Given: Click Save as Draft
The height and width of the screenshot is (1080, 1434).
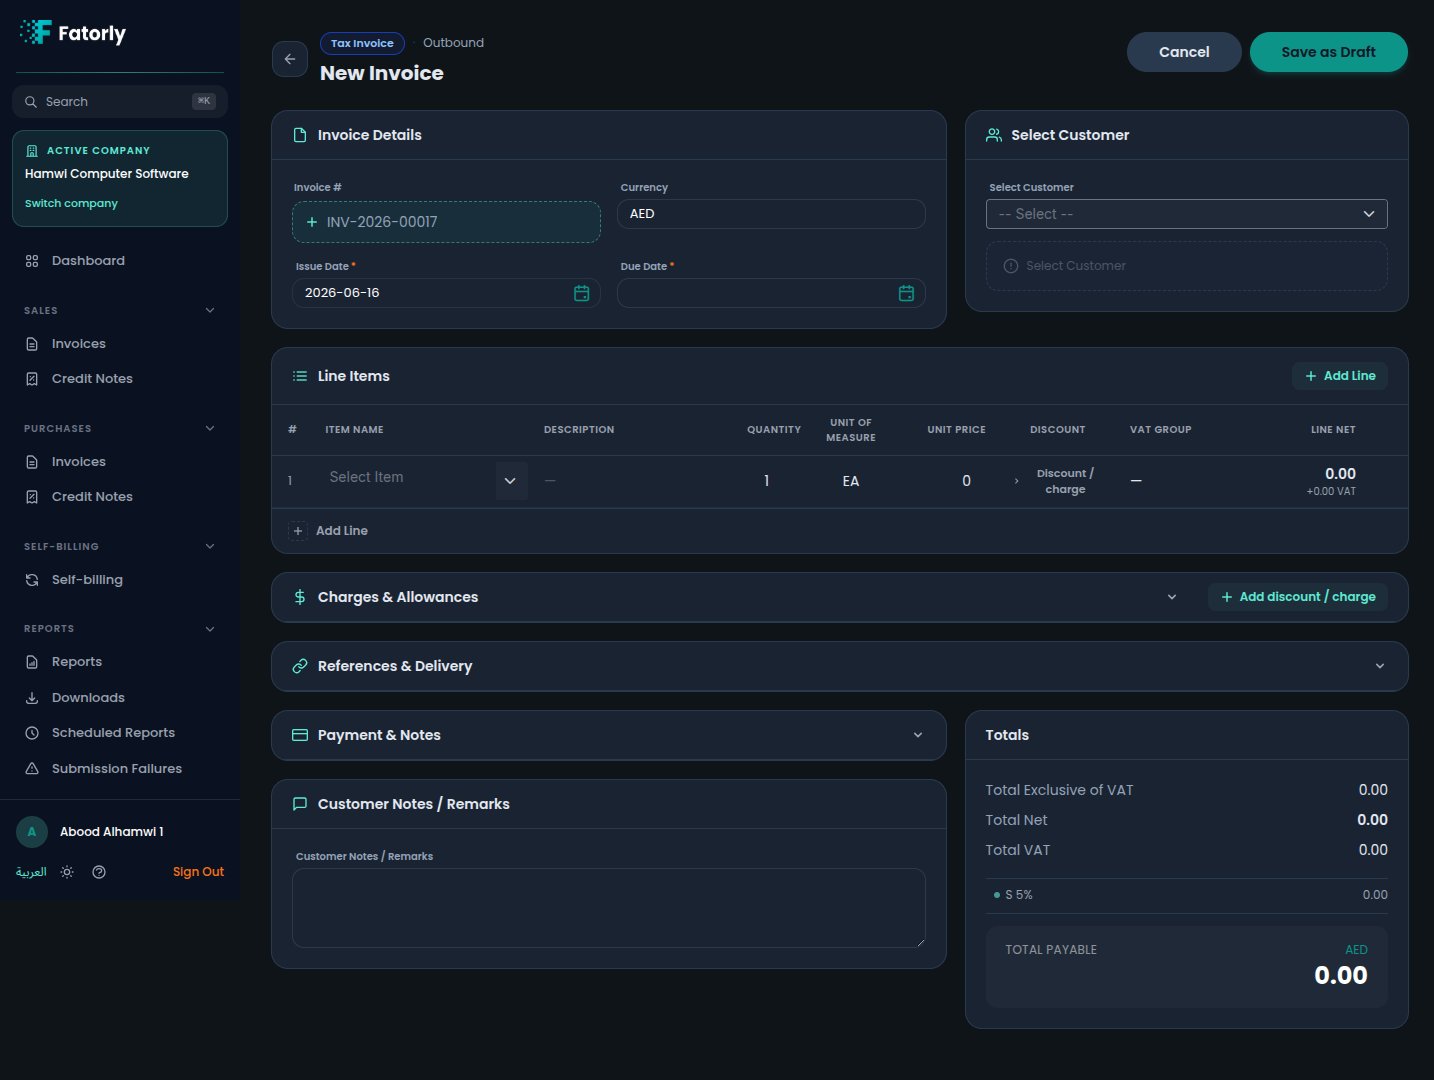Looking at the screenshot, I should point(1328,52).
